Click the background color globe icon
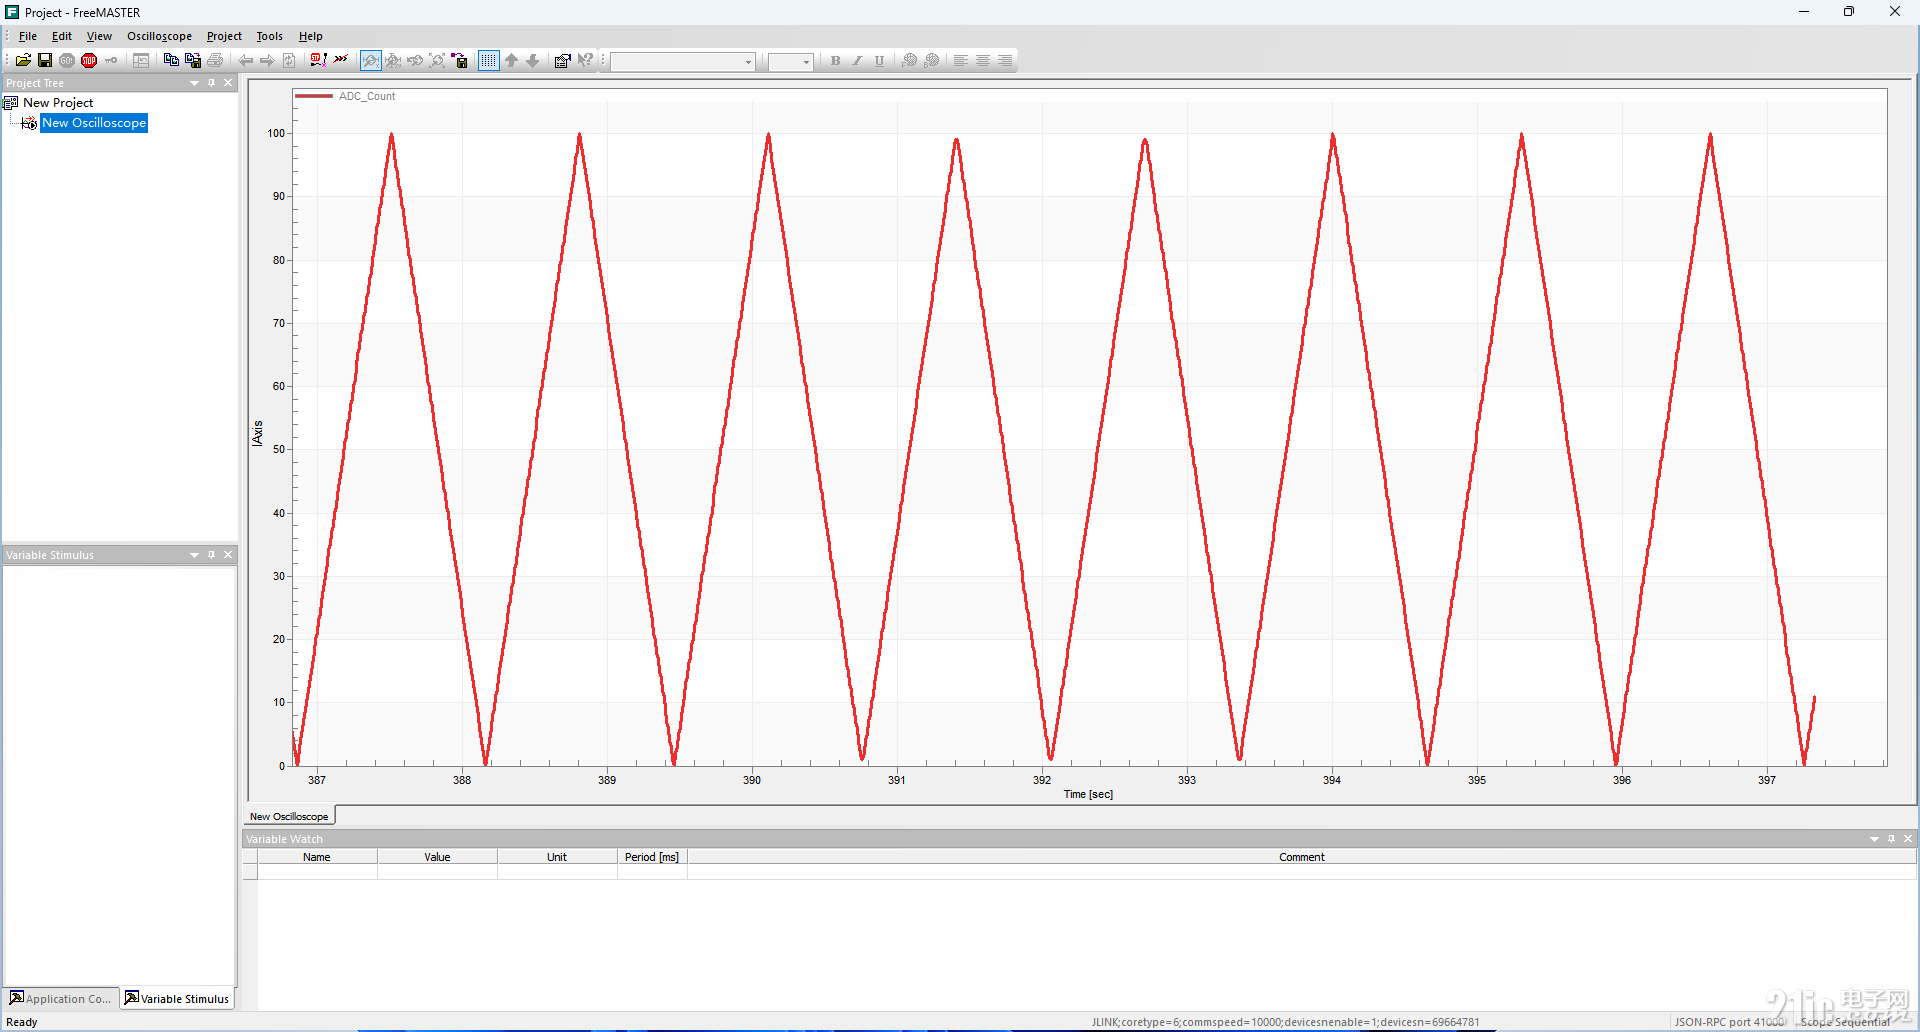The width and height of the screenshot is (1920, 1032). (931, 61)
